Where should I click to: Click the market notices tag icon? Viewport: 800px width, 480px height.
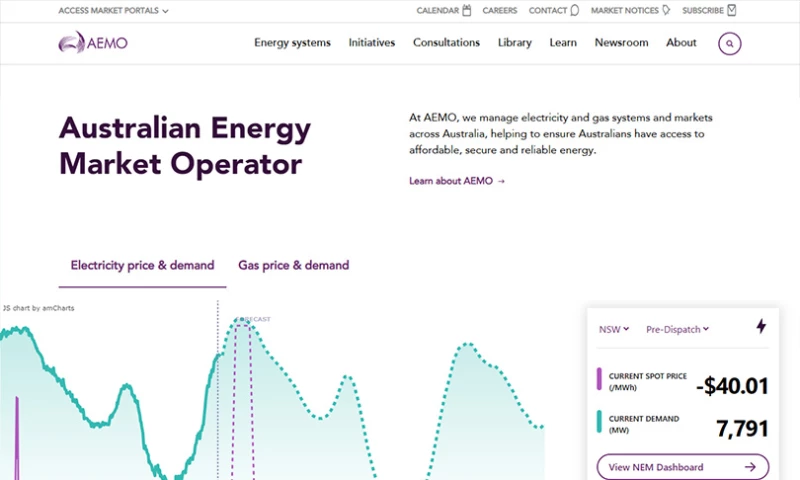666,10
